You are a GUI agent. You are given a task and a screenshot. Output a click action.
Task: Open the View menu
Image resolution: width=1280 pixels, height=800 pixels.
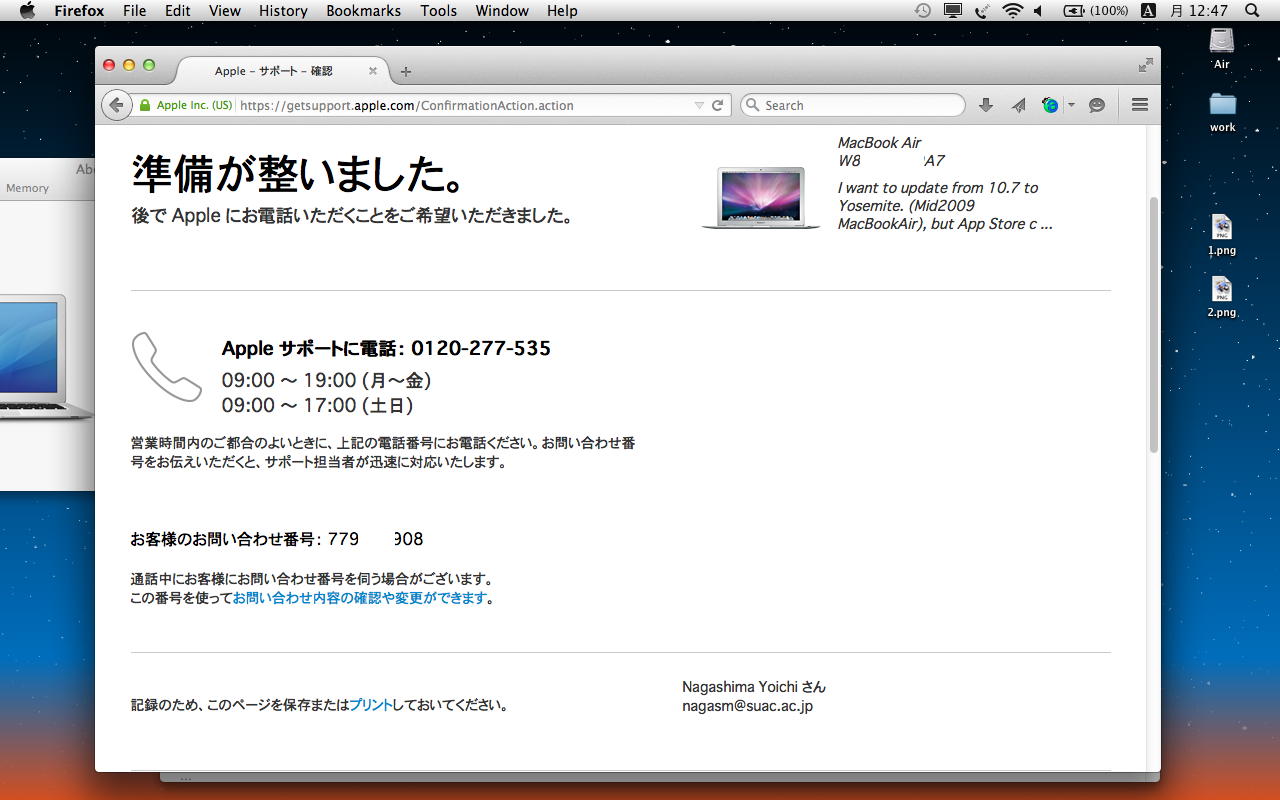225,11
